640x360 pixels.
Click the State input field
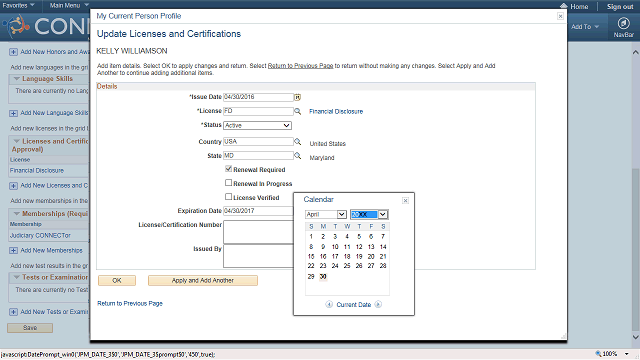258,156
